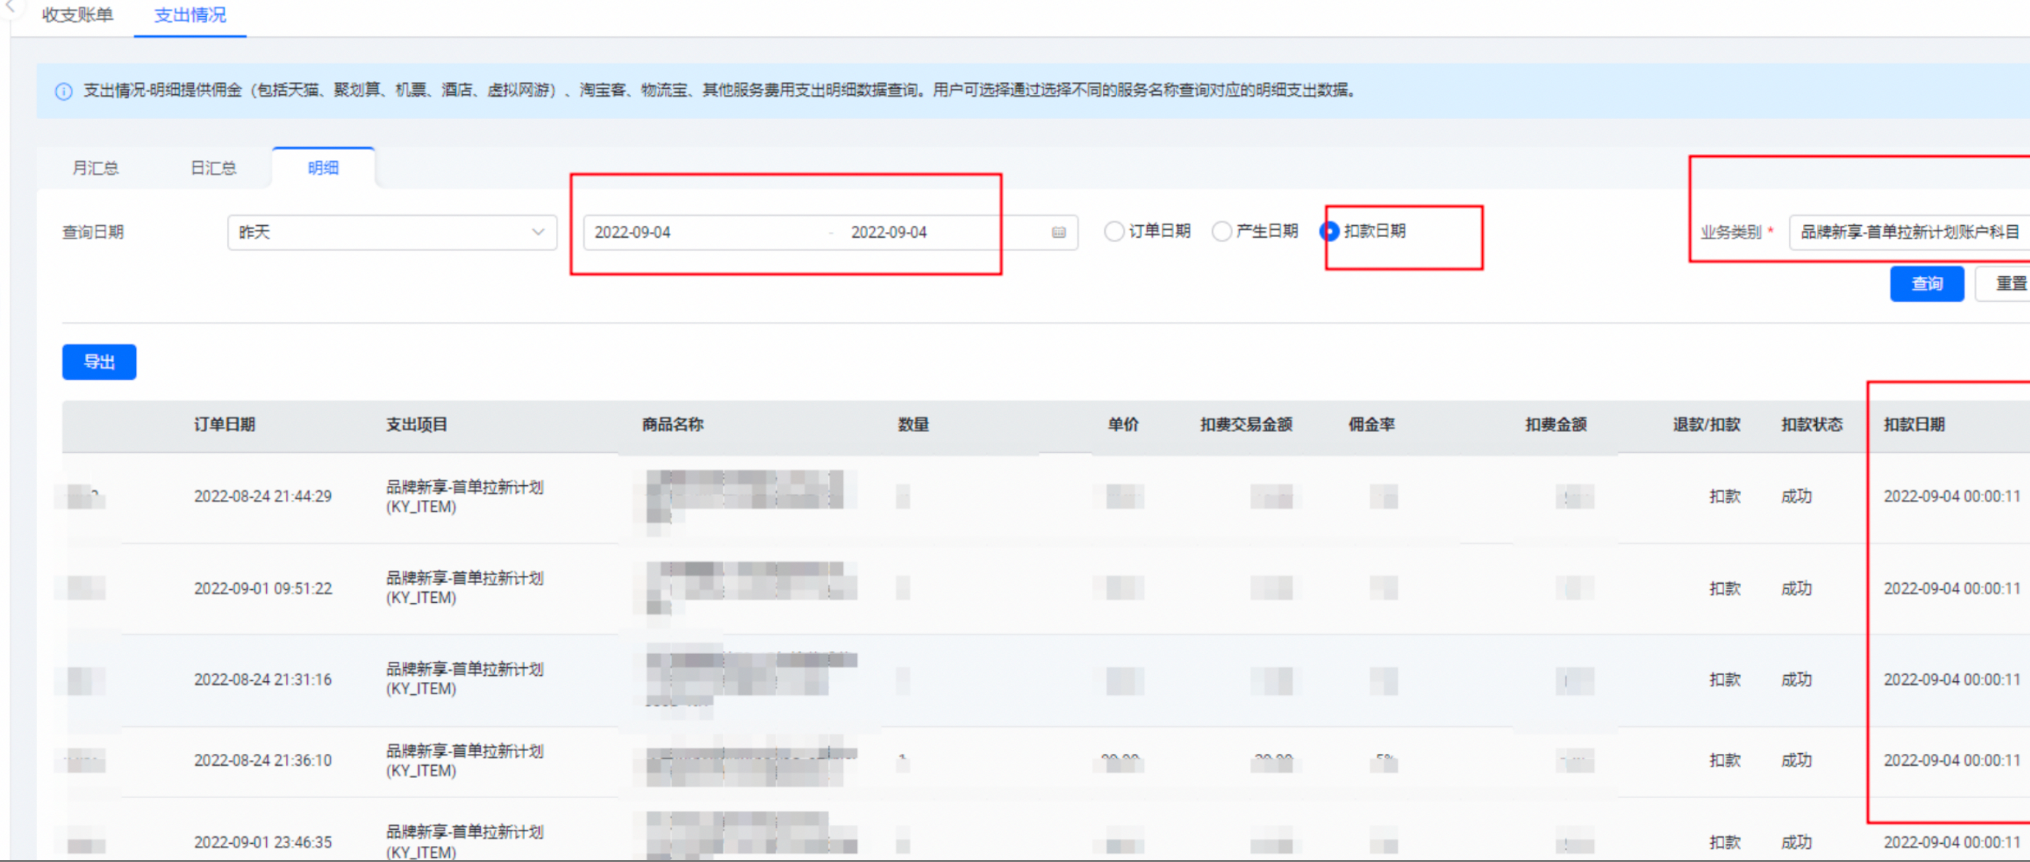The image size is (2030, 862).
Task: Click order date 2022-08-24 21:44:29
Action: [x=263, y=497]
